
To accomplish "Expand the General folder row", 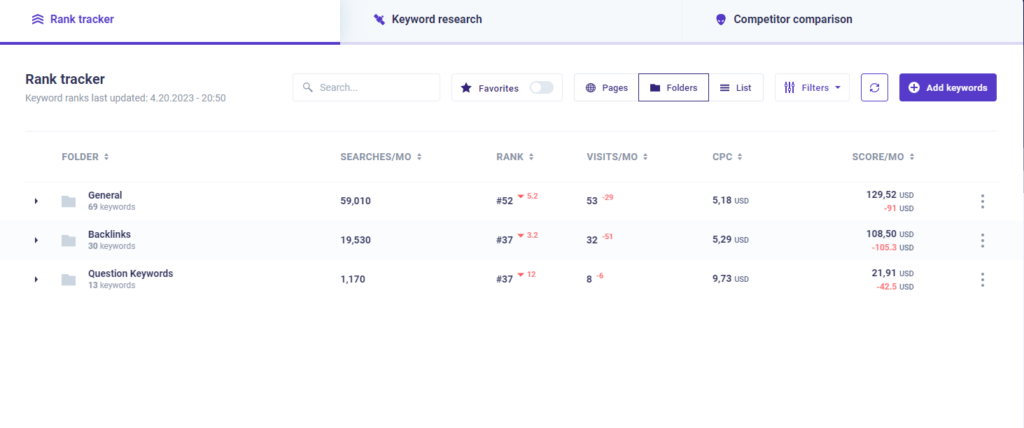I will tap(37, 201).
